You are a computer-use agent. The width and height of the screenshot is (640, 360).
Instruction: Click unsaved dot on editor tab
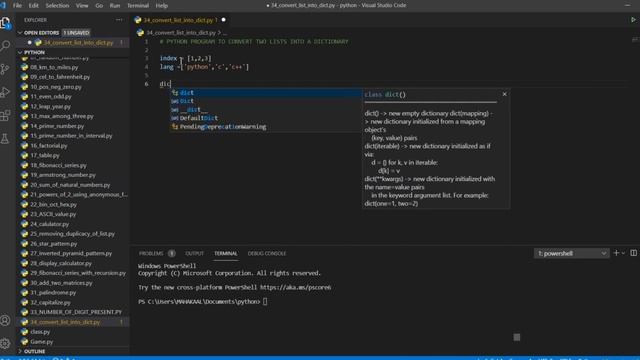(x=223, y=20)
